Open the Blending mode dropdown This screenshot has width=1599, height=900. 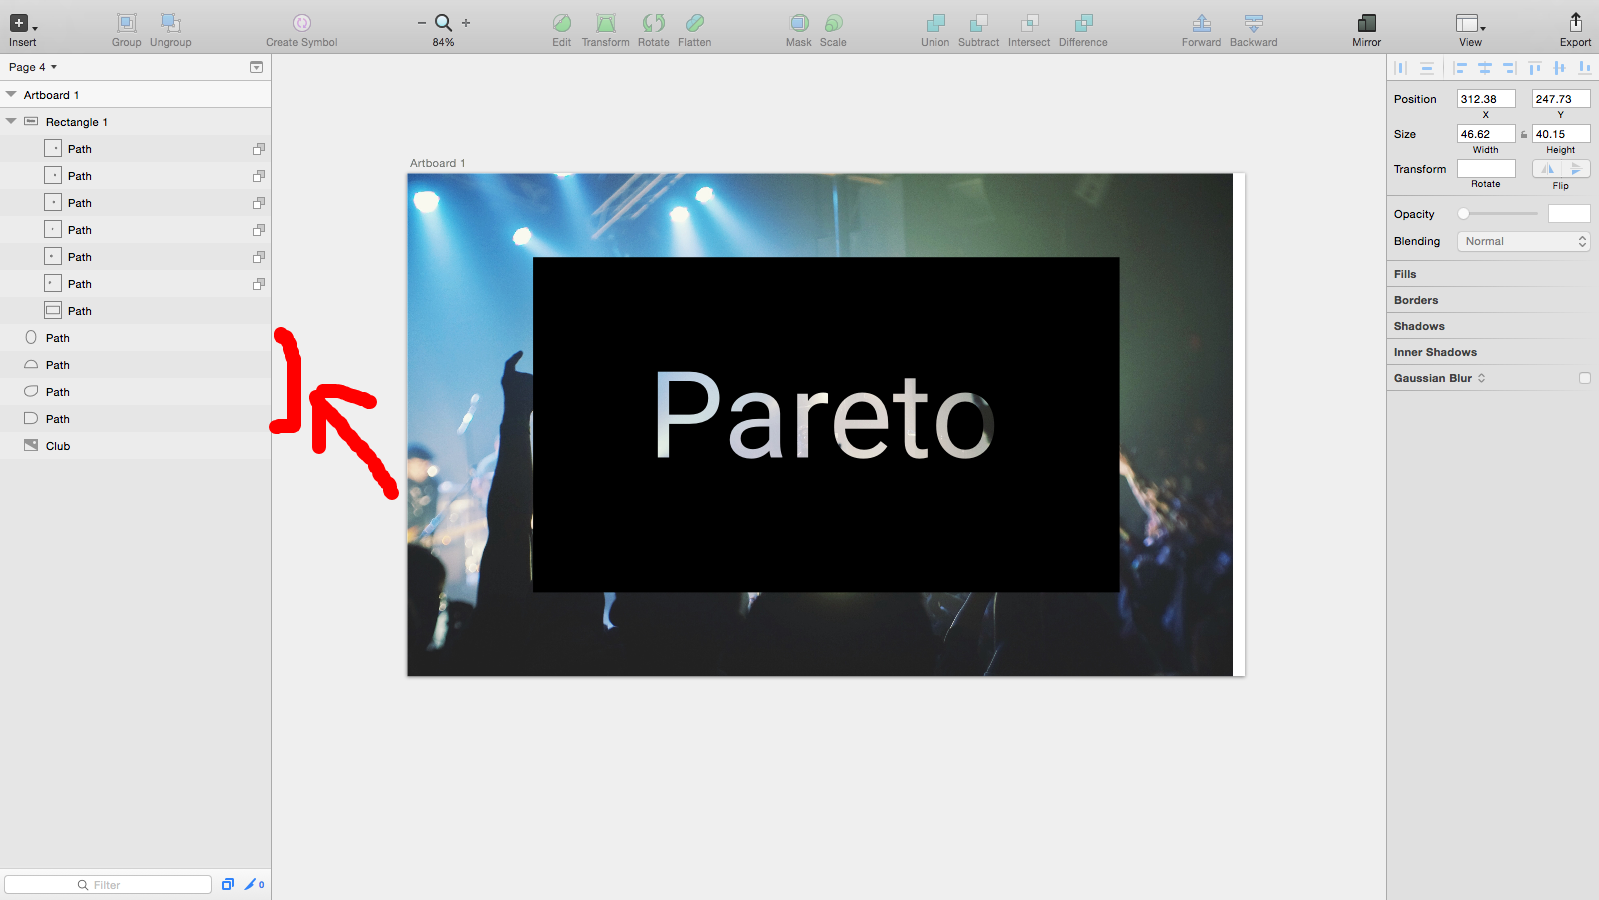point(1523,241)
